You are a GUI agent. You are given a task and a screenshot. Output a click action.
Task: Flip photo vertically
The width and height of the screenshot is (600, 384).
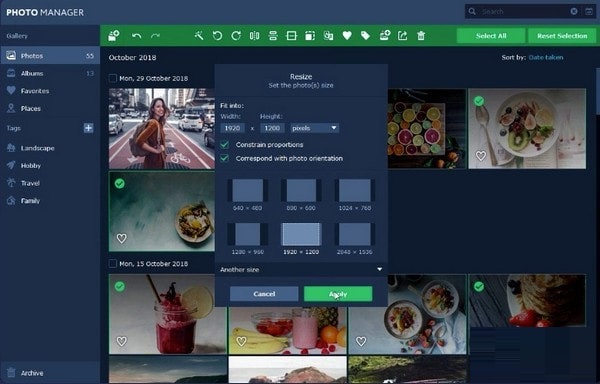click(x=273, y=36)
